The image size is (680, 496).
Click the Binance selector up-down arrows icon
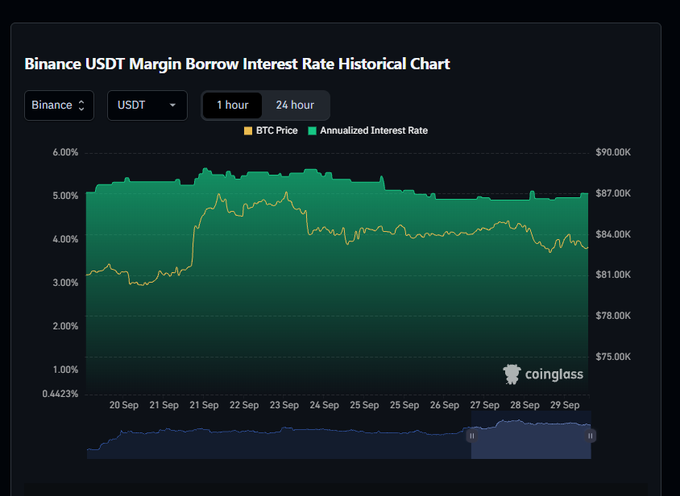click(81, 105)
